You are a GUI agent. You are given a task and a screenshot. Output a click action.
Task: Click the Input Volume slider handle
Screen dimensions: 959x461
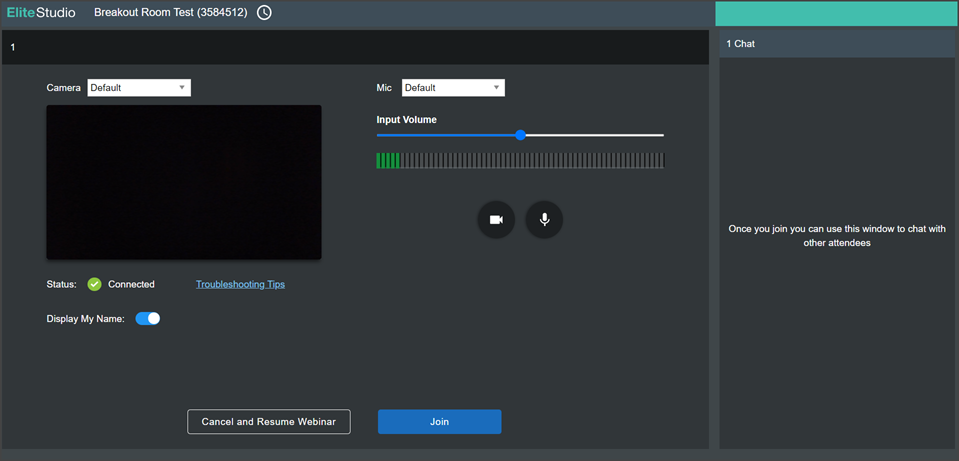520,135
